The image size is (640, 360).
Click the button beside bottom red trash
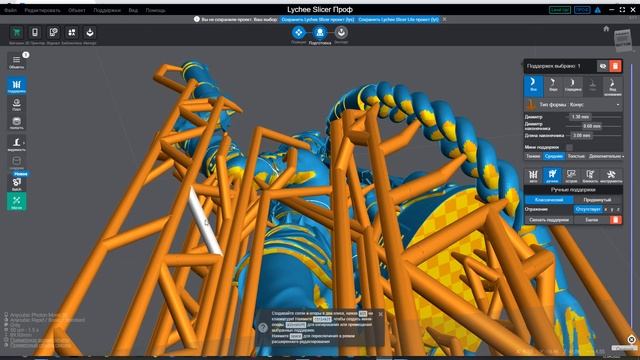pyautogui.click(x=591, y=220)
